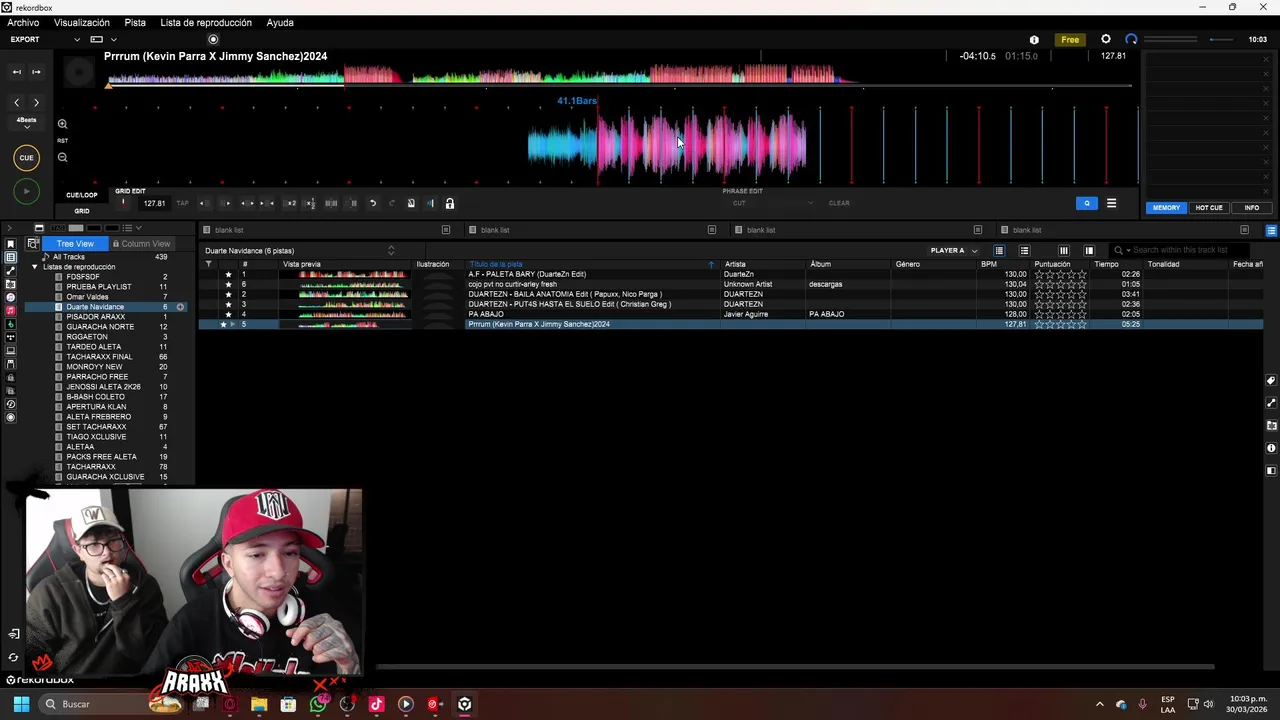1280x720 pixels.
Task: Open the Ayuda menu
Action: click(x=280, y=22)
